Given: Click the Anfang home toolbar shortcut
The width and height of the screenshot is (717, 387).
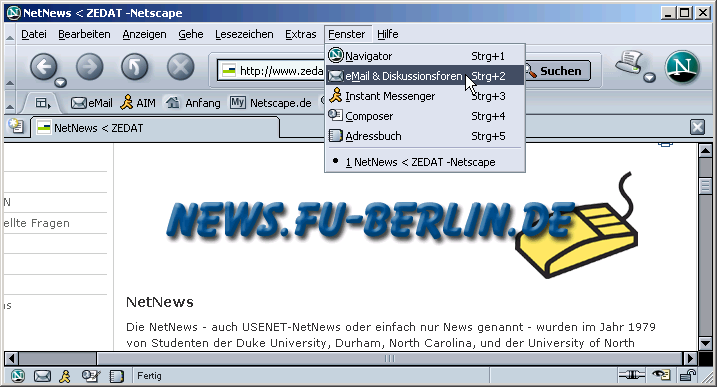Looking at the screenshot, I should [193, 103].
